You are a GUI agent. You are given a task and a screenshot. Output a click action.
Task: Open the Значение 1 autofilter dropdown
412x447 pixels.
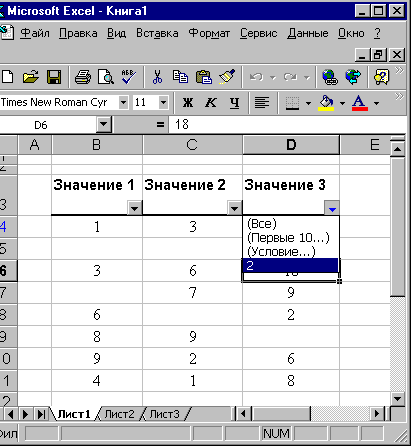[134, 208]
